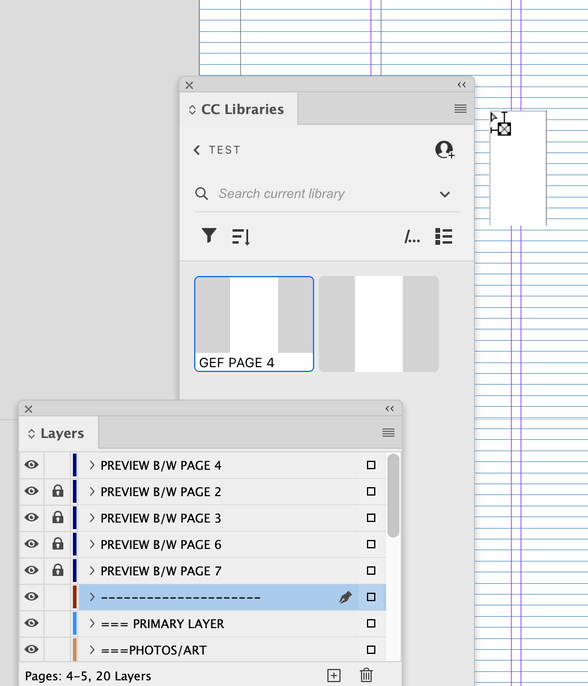The width and height of the screenshot is (588, 686).
Task: Select the === PRIMARY LAYER row
Action: [232, 623]
